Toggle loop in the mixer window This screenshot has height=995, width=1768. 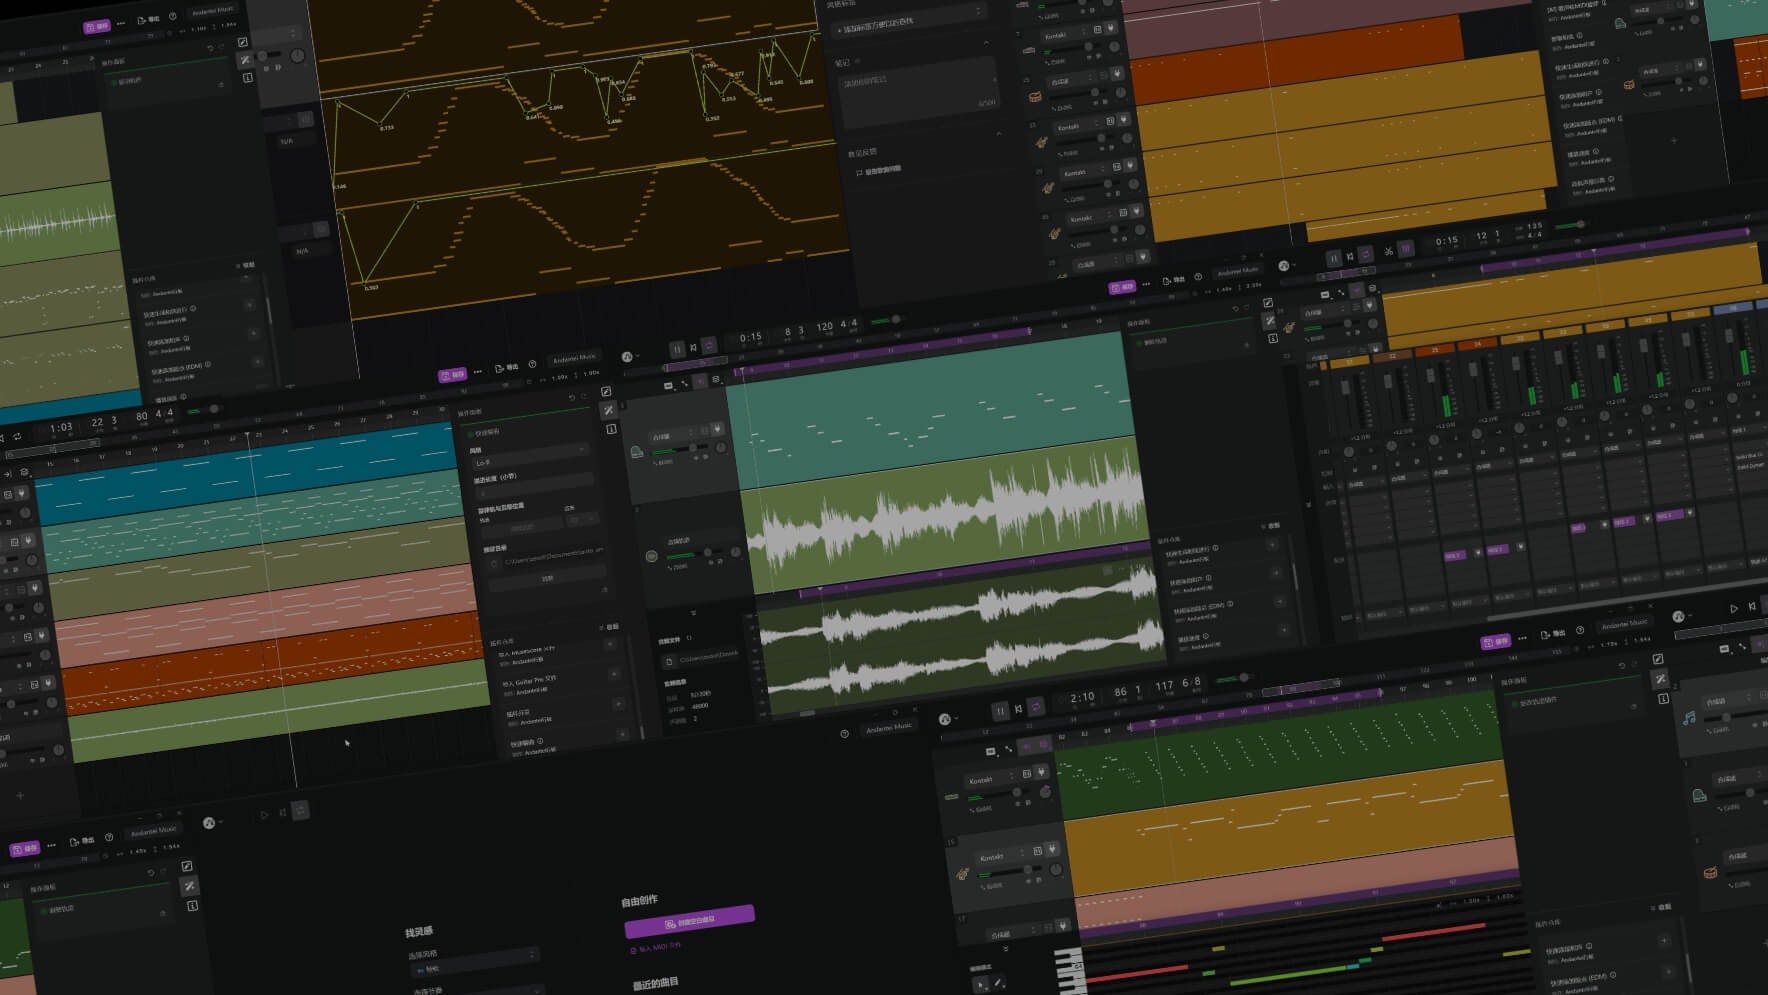[1365, 255]
